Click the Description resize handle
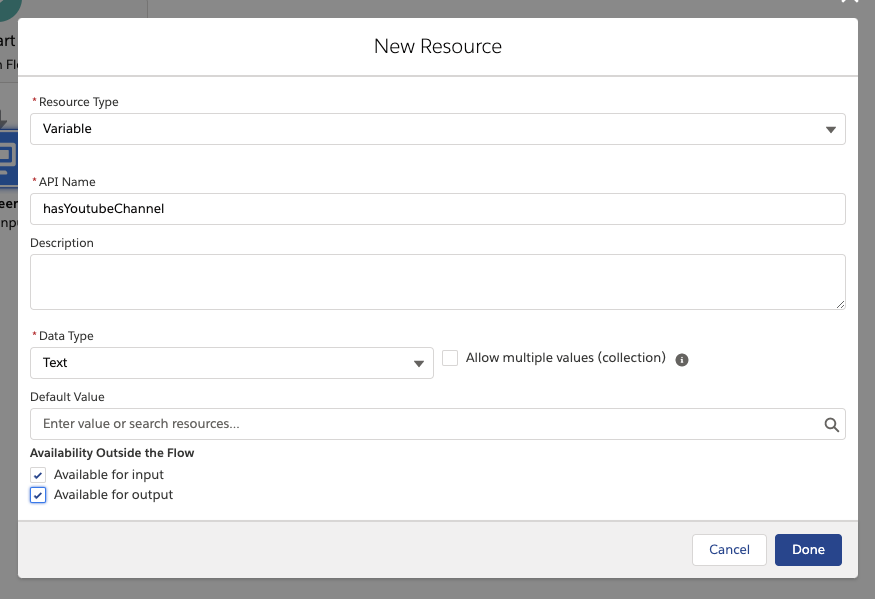 (840, 304)
